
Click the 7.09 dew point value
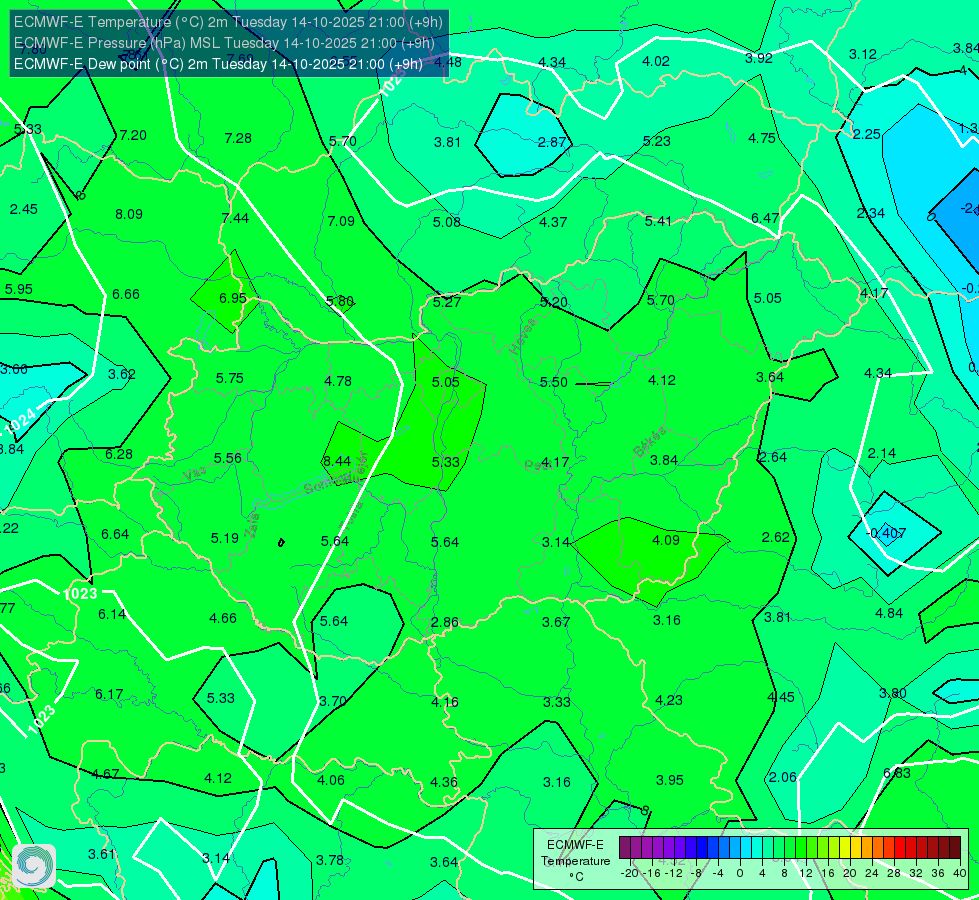coord(342,221)
